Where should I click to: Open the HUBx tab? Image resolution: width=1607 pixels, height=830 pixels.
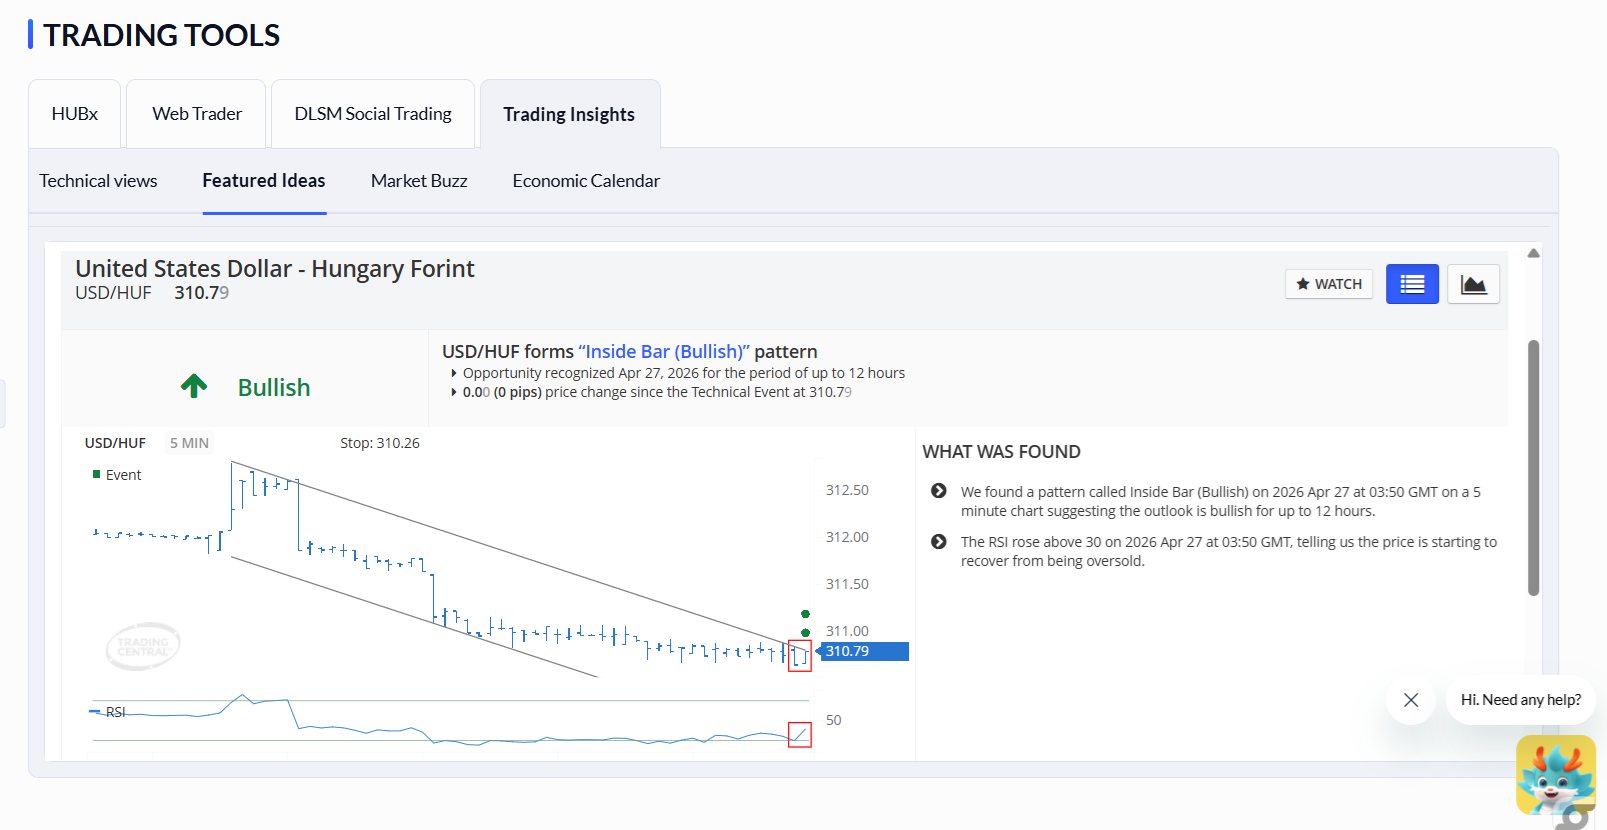coord(75,114)
